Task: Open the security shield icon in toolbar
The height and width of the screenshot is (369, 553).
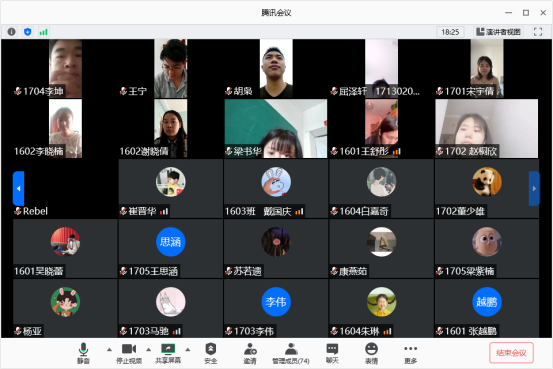Action: pos(211,349)
